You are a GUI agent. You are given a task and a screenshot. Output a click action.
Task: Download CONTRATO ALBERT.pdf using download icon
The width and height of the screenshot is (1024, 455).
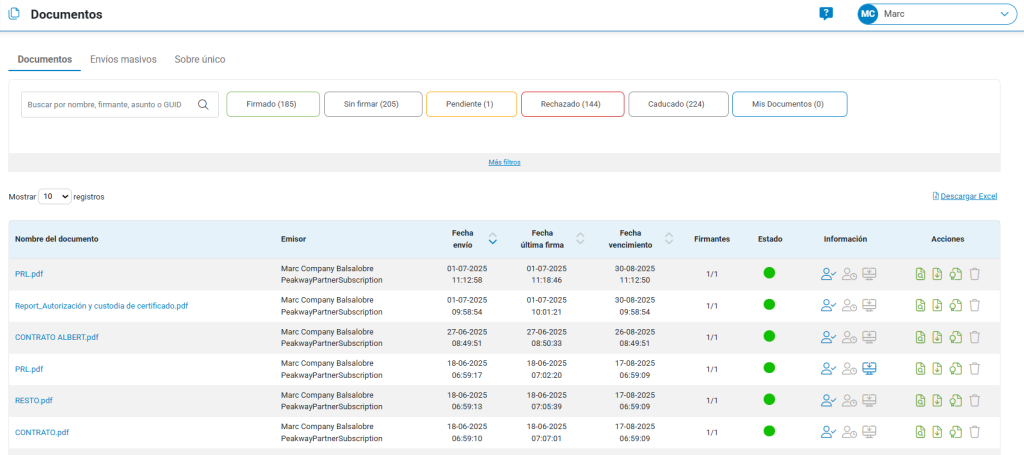point(937,337)
